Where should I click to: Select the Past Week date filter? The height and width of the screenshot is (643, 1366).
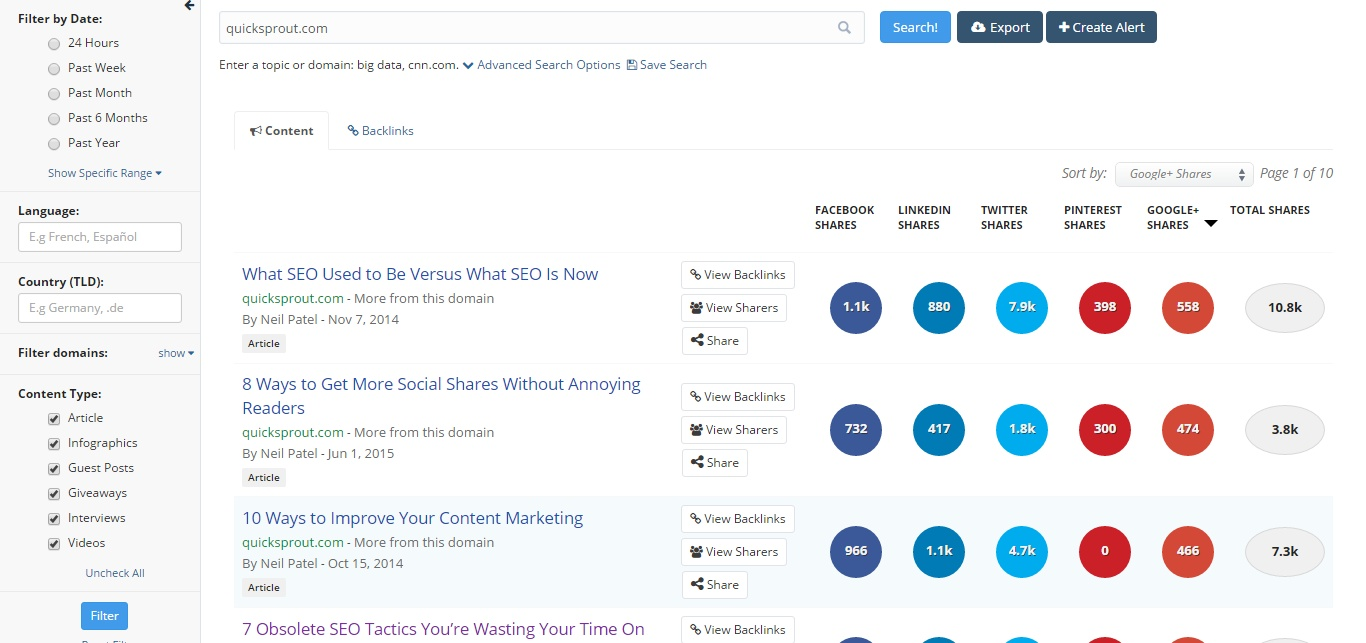[54, 68]
